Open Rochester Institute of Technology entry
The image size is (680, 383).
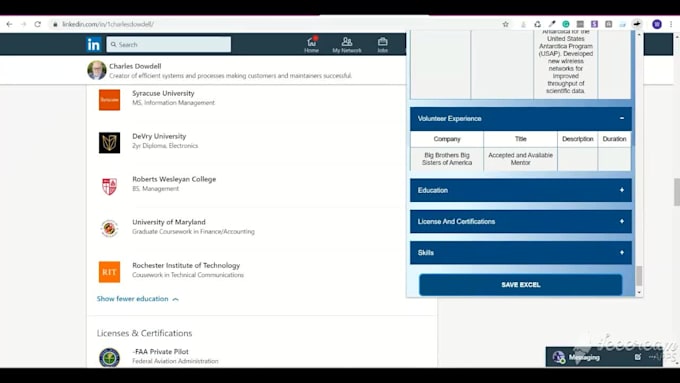(x=186, y=265)
